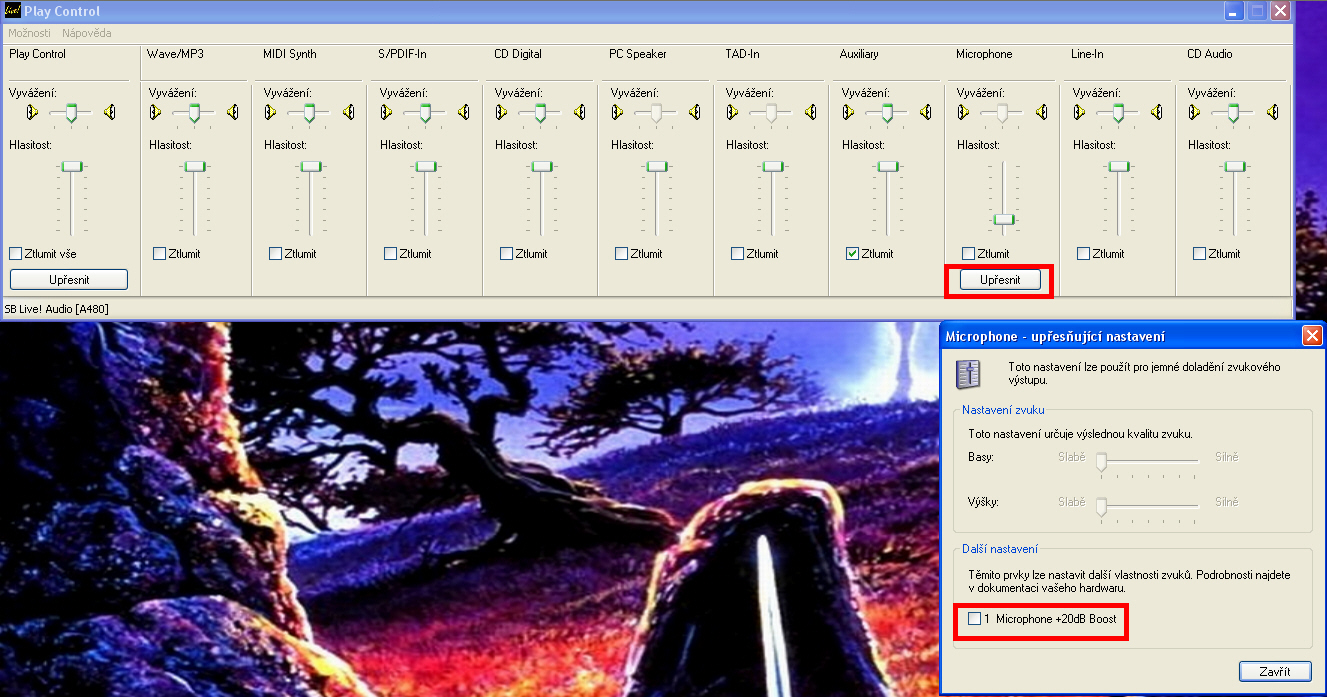Click Play Control balance slider thumb
This screenshot has height=697, width=1327.
(71, 113)
